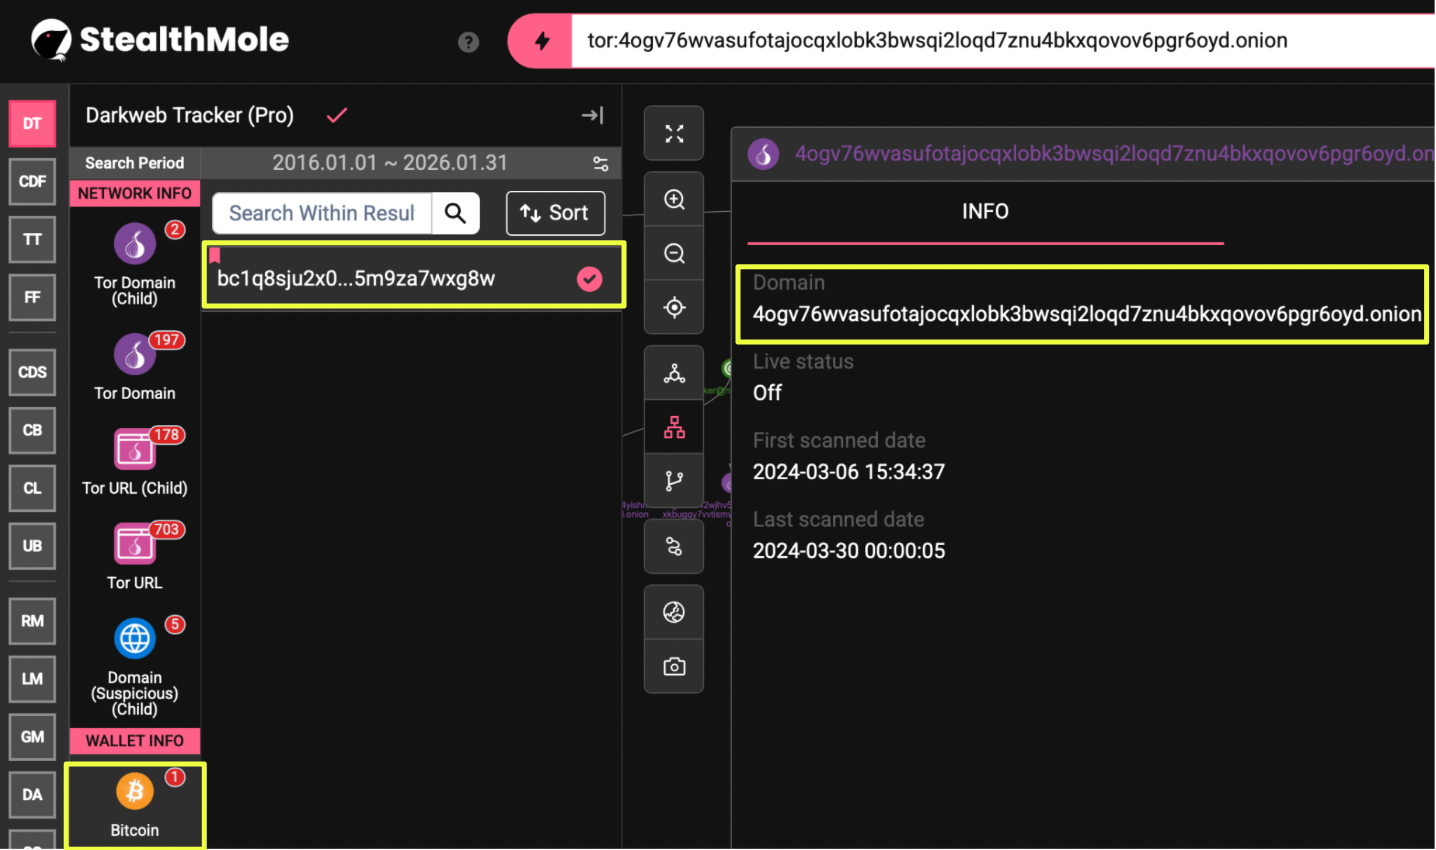Center the graph with target icon
1436x850 pixels.
click(674, 308)
